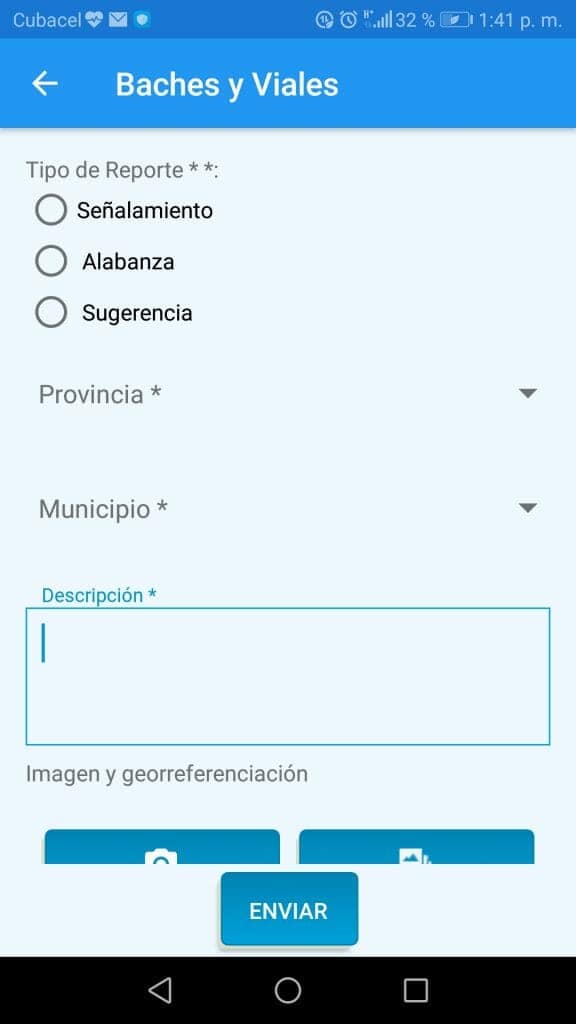The height and width of the screenshot is (1024, 576).
Task: Submit the form with ENVIAR
Action: click(289, 909)
